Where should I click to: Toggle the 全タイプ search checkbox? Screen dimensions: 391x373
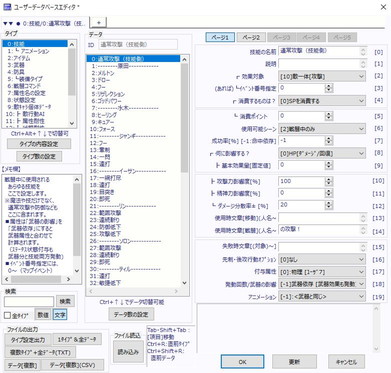[x=7, y=315]
